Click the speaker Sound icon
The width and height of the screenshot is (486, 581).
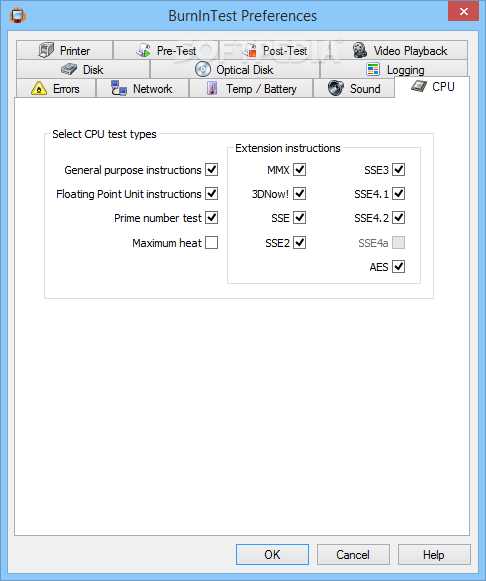click(x=336, y=88)
